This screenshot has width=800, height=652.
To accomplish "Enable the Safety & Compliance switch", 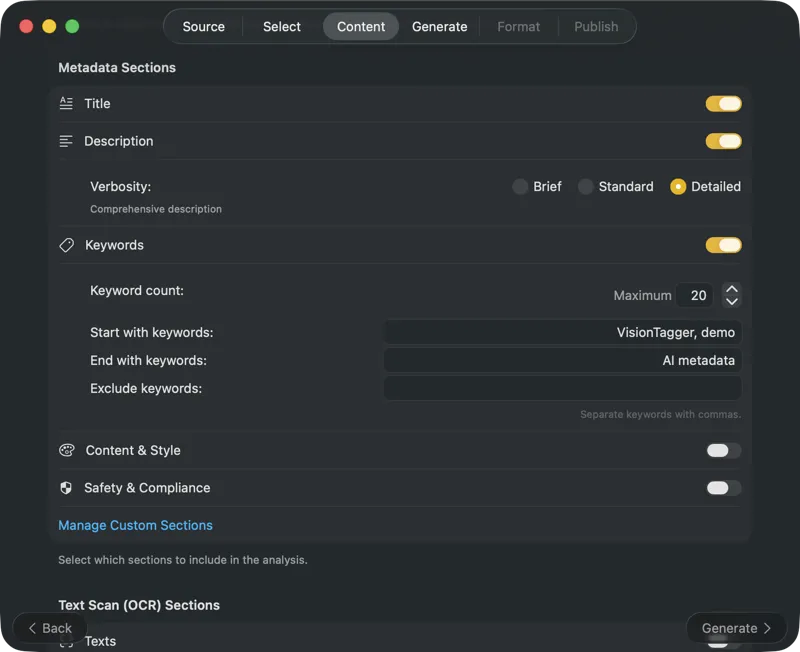I will point(723,488).
